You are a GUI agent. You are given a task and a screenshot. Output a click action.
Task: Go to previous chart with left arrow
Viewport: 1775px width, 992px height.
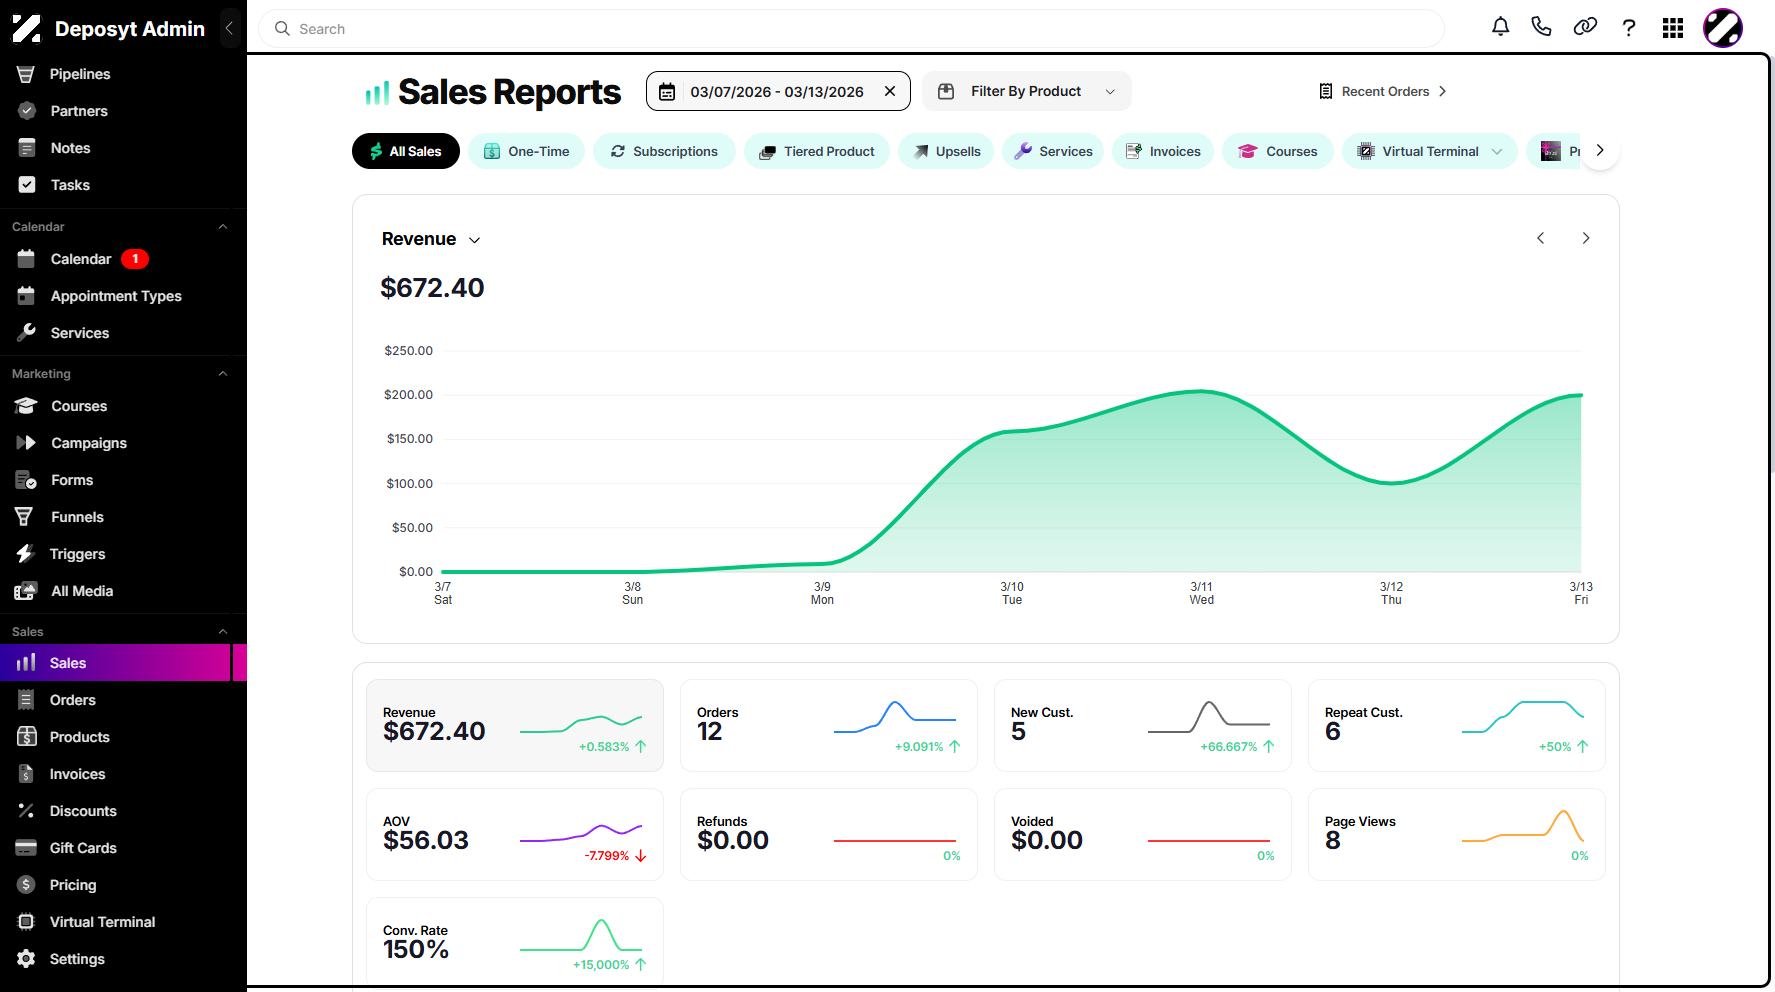1540,238
